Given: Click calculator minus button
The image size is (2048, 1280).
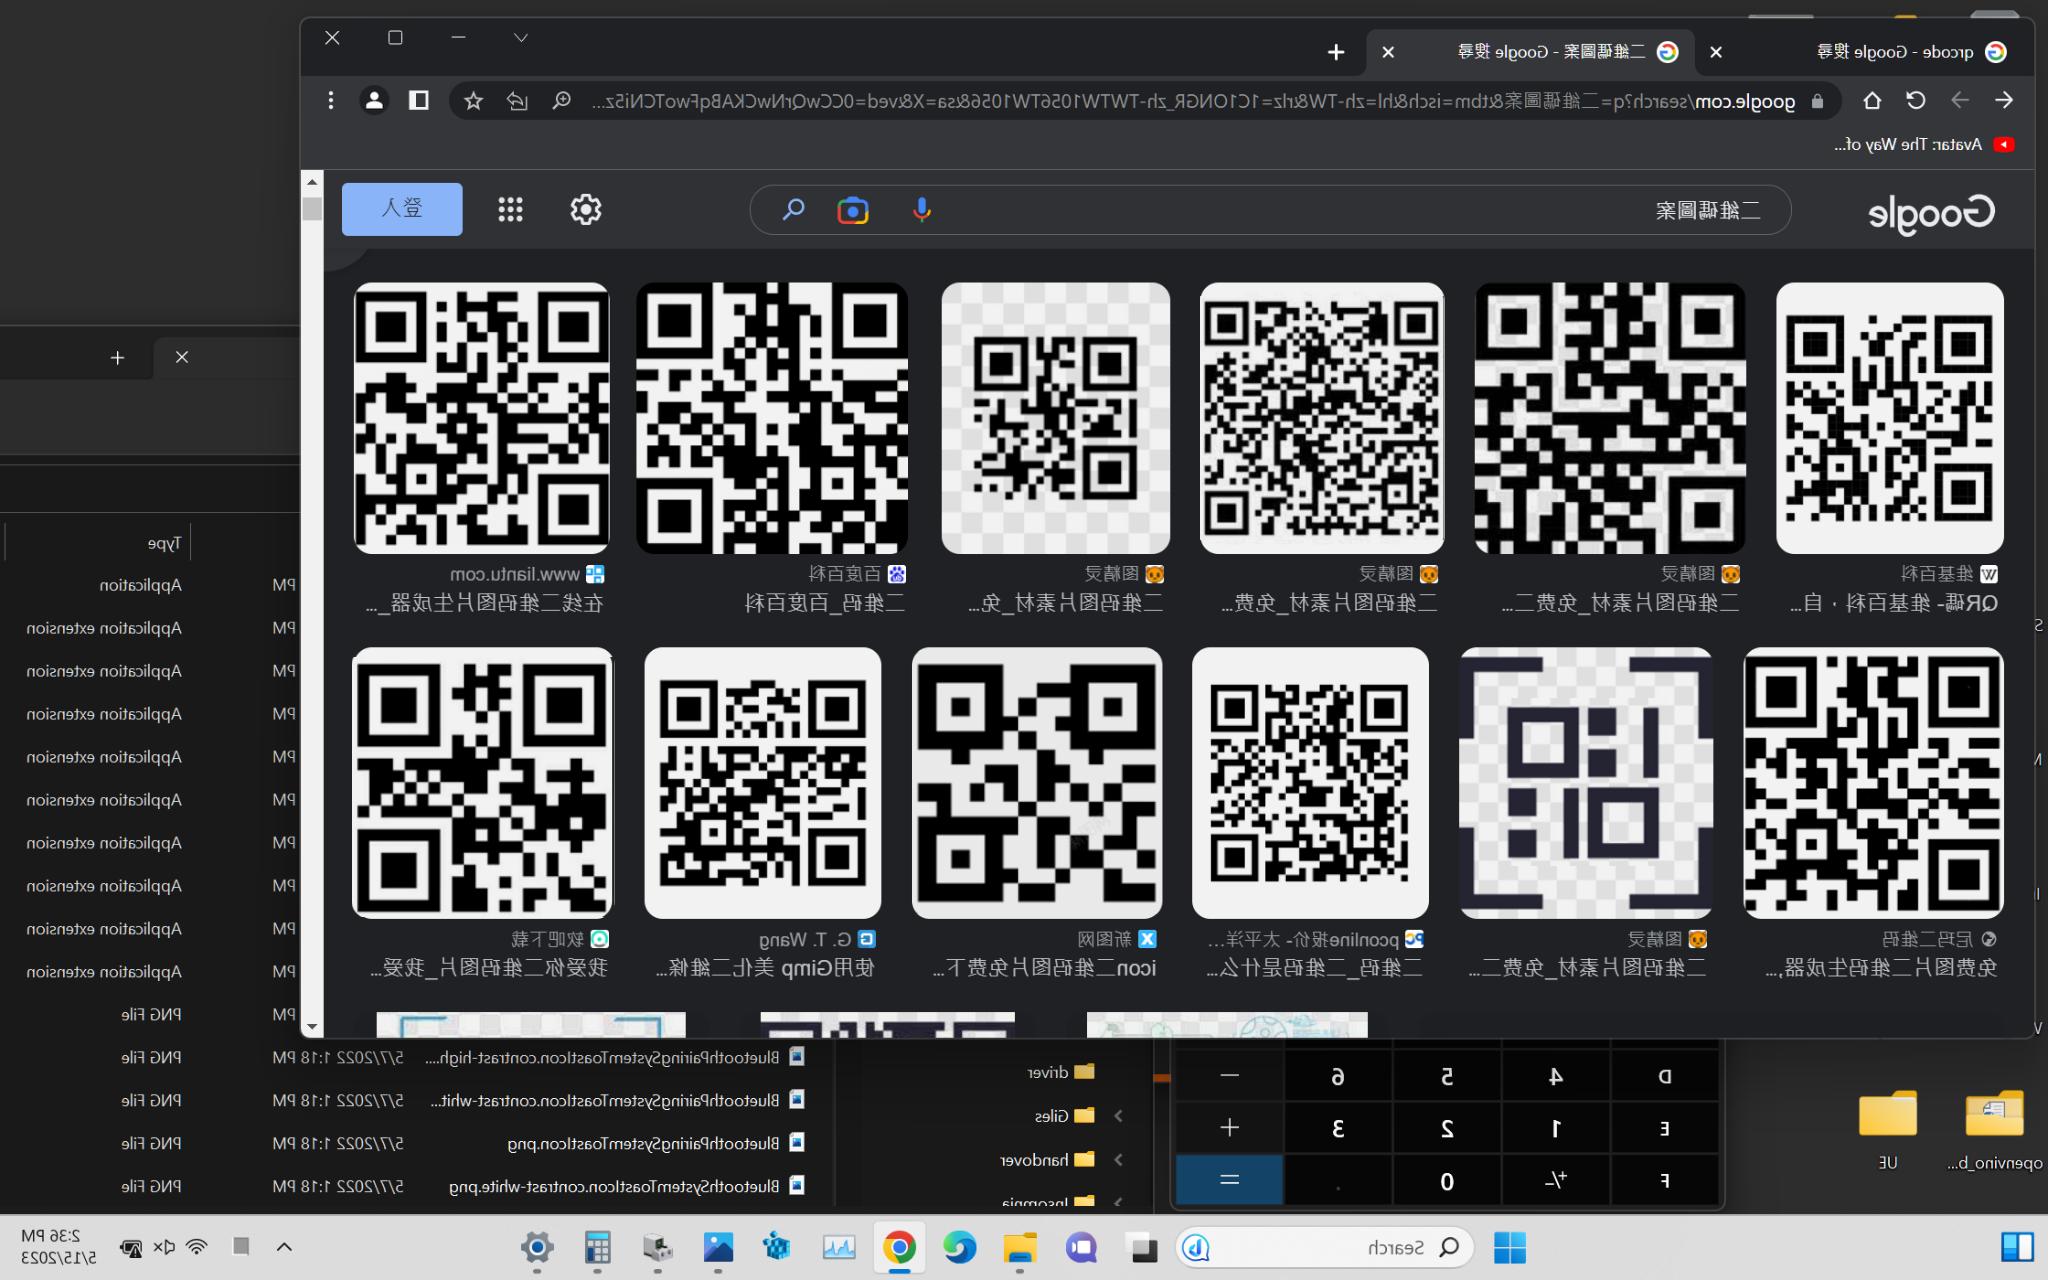Looking at the screenshot, I should coord(1230,1076).
